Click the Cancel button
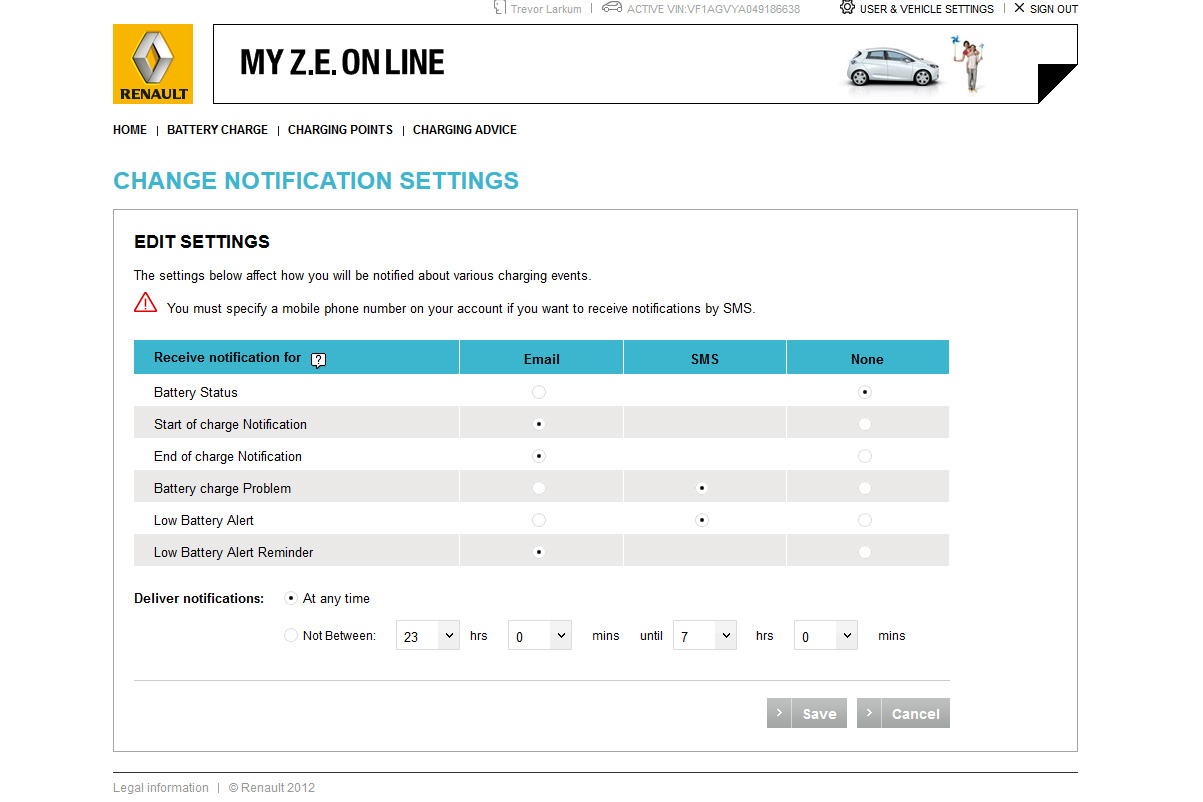The width and height of the screenshot is (1203, 802). (903, 713)
